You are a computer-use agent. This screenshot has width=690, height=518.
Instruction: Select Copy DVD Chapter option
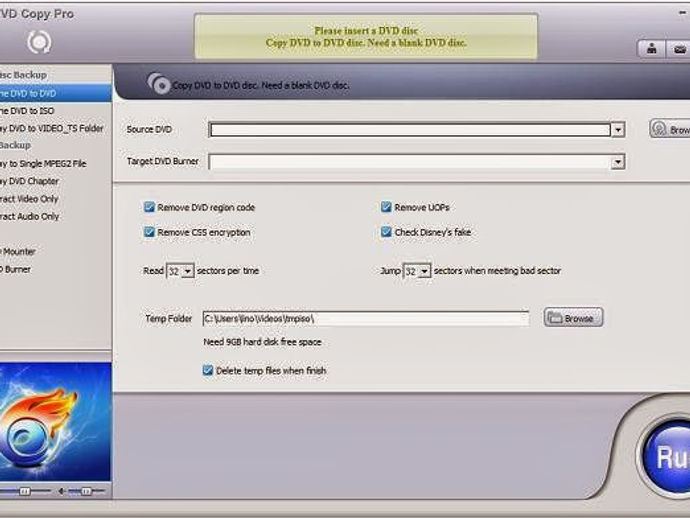55,181
